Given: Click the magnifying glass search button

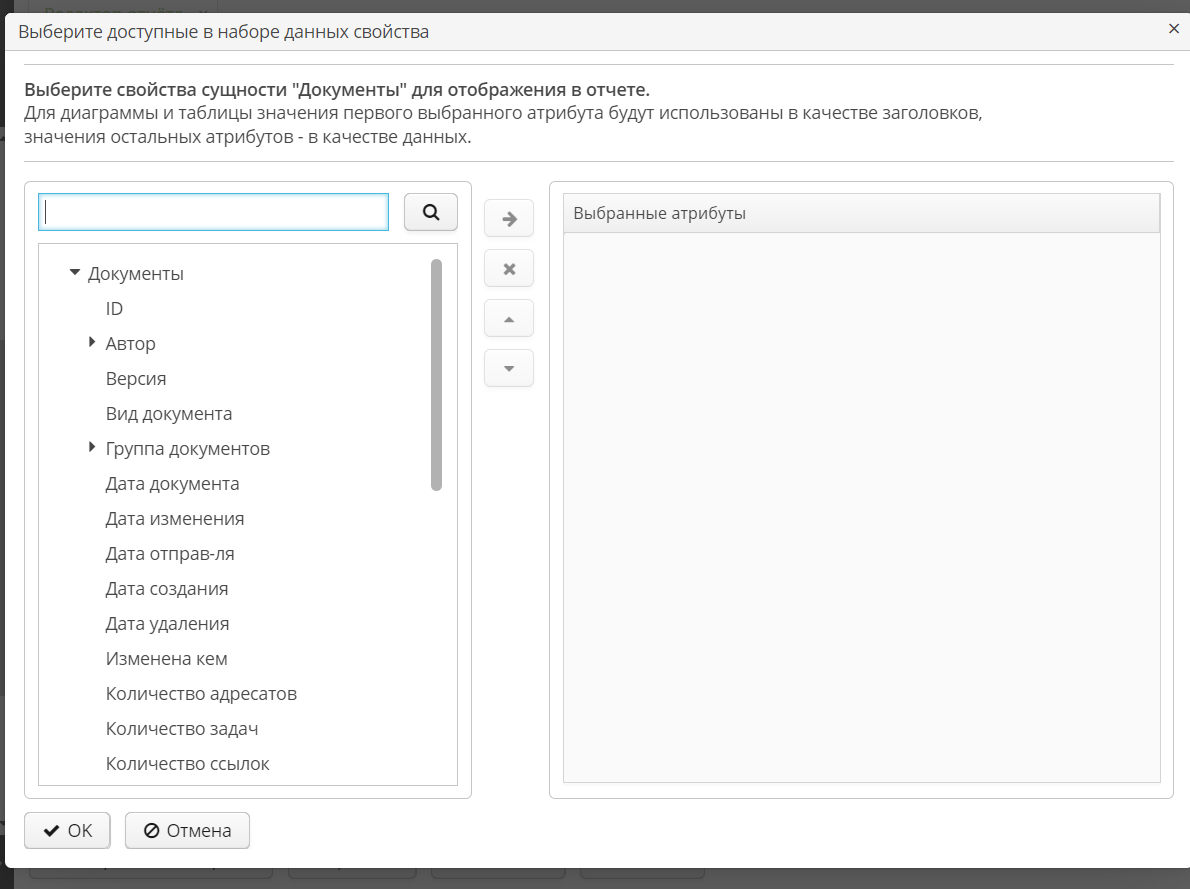Looking at the screenshot, I should [x=430, y=212].
